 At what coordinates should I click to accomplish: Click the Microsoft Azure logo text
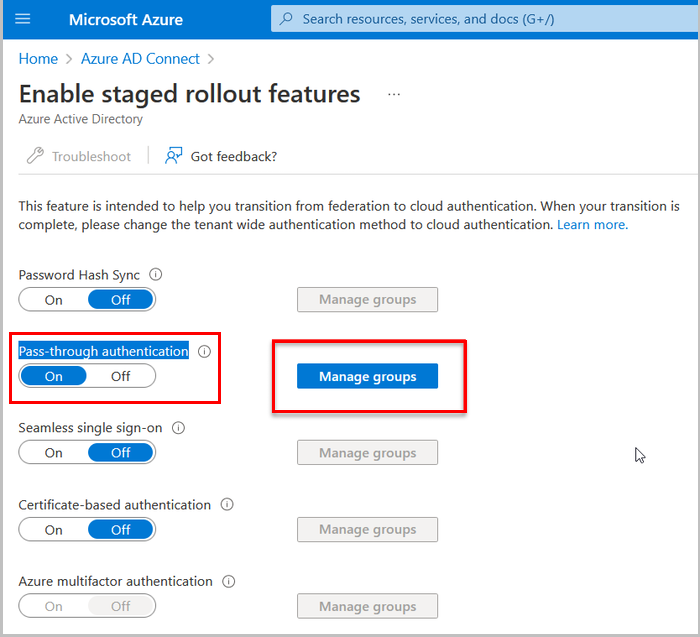point(126,19)
